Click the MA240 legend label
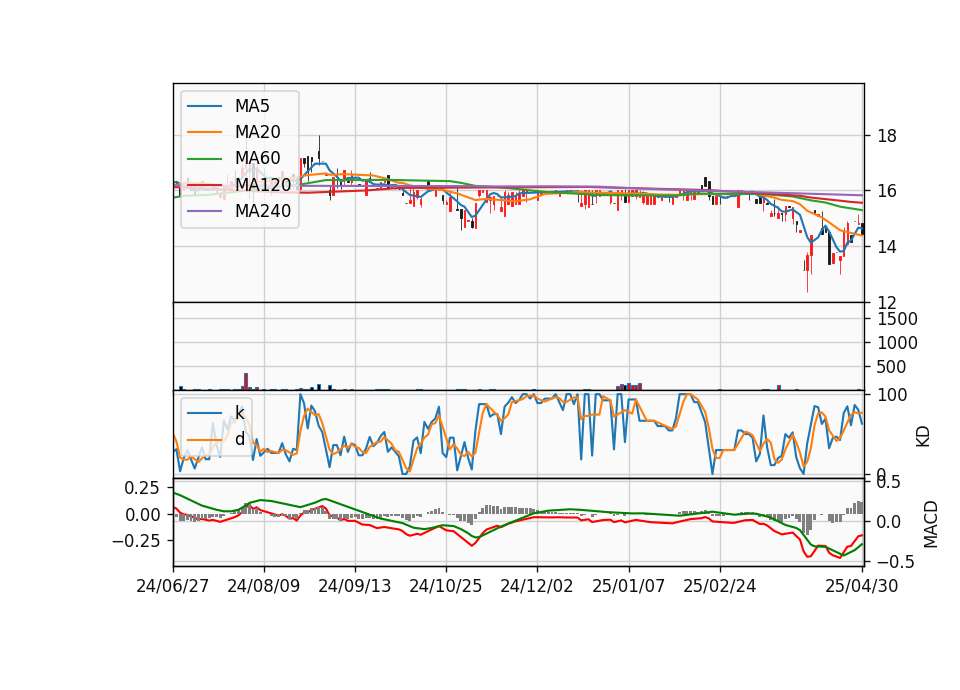The image size is (960, 690). pos(263,211)
